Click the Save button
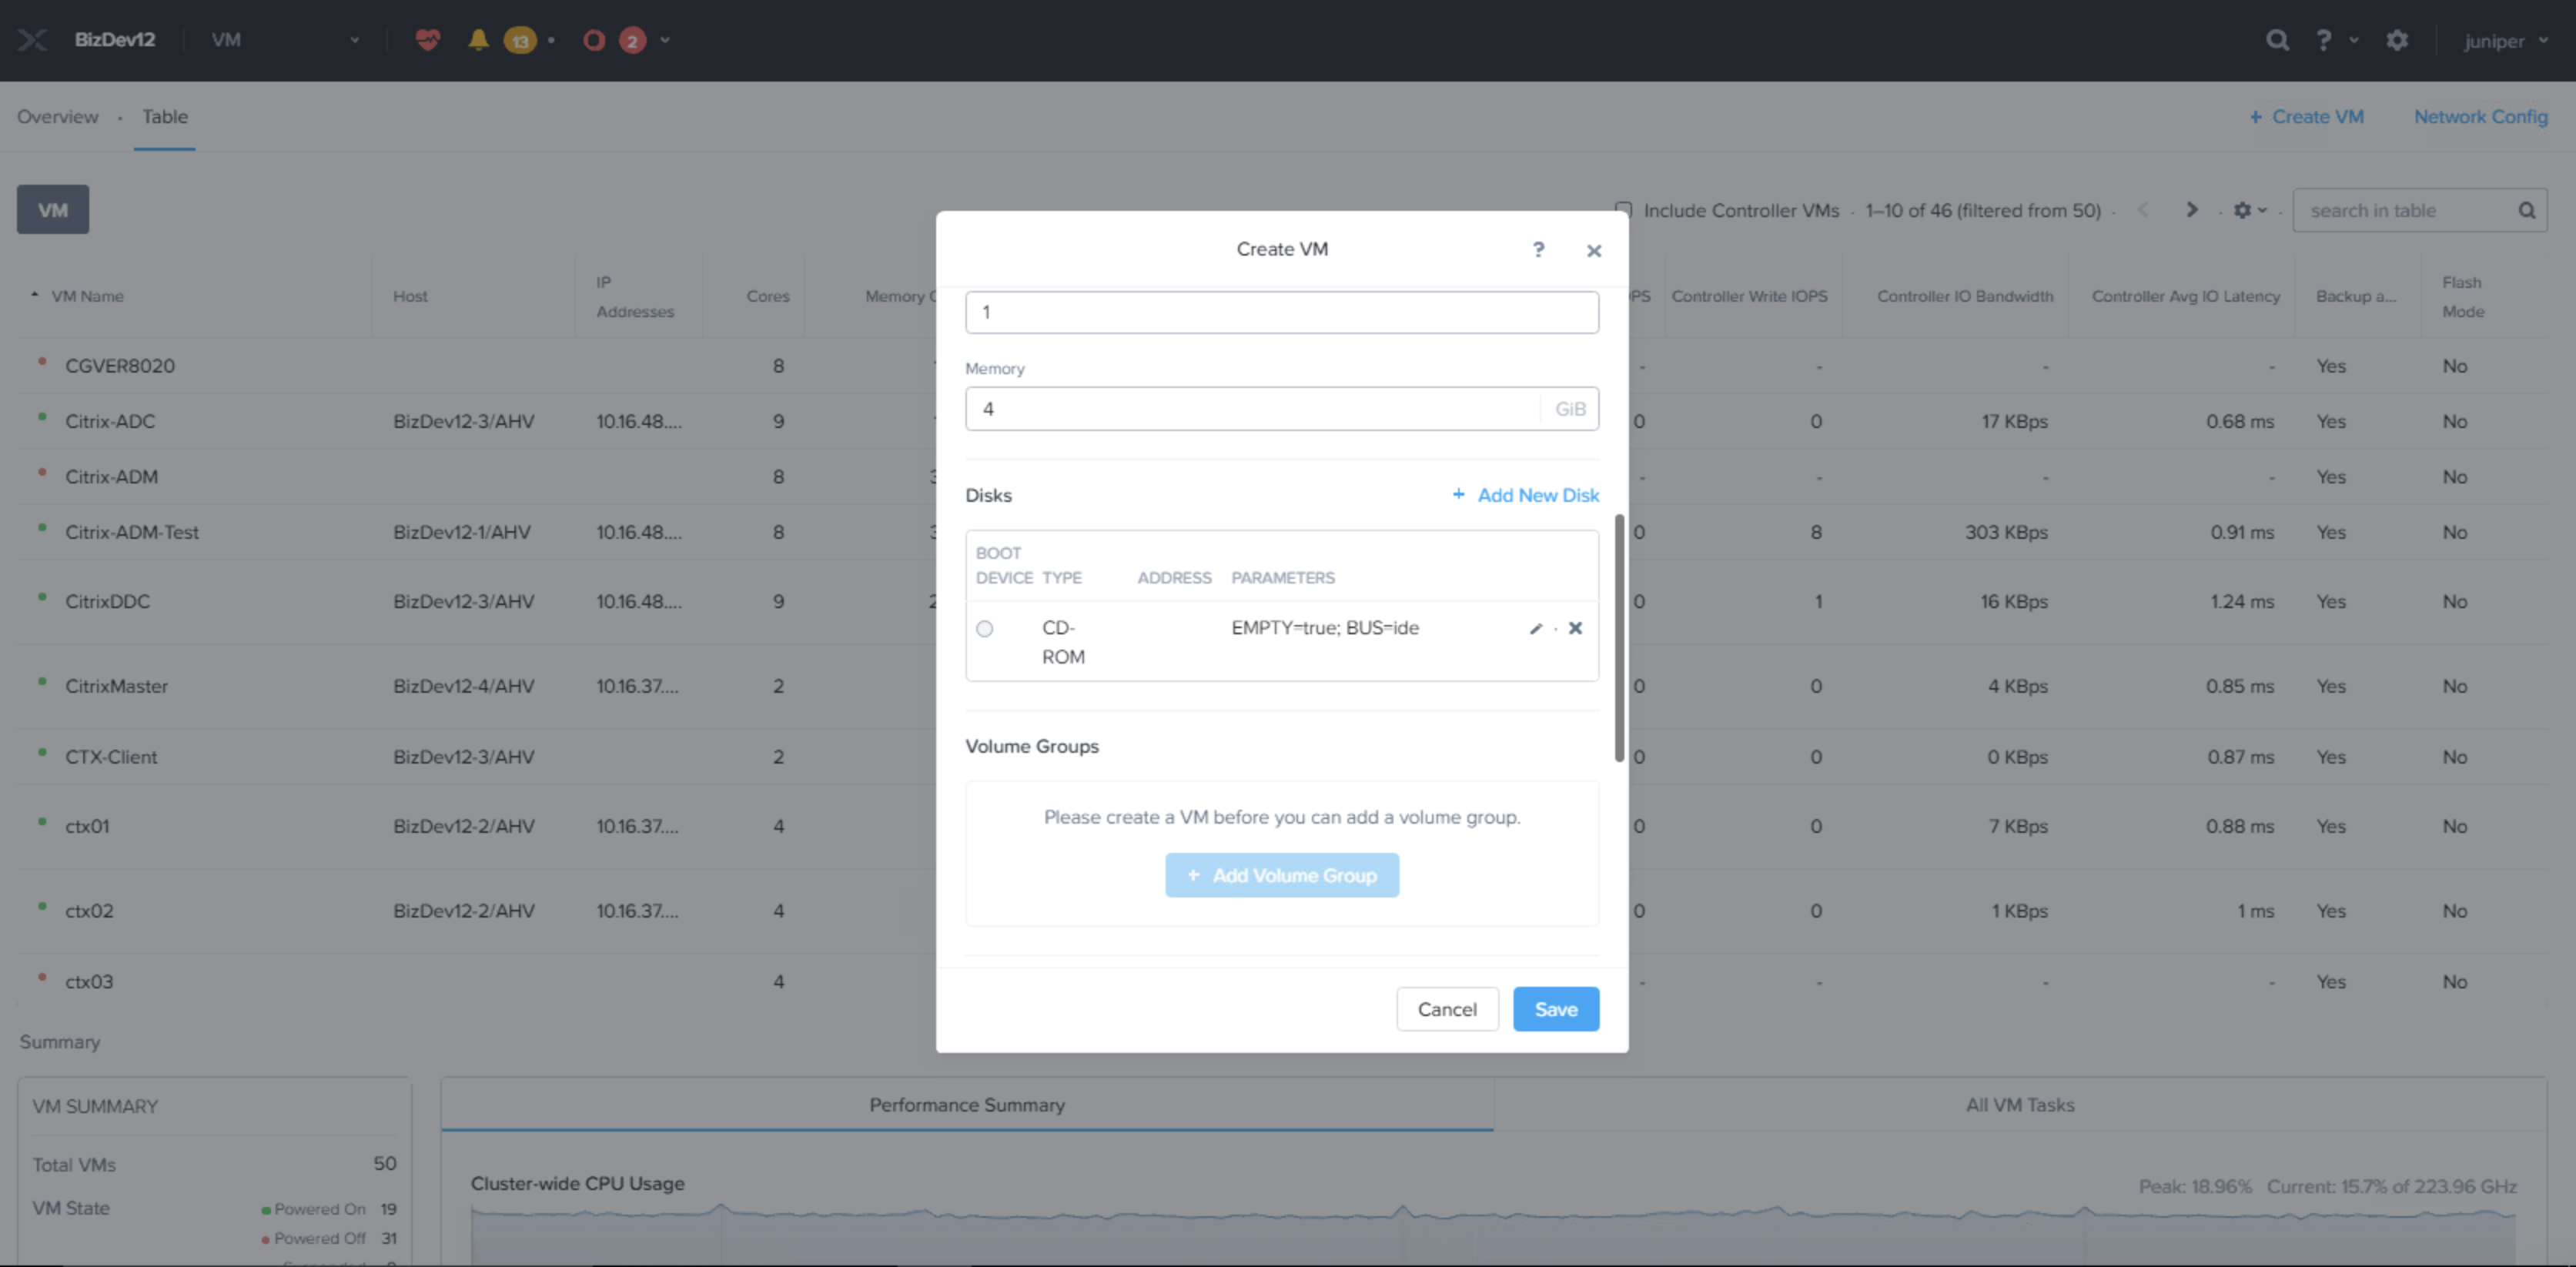The image size is (2576, 1267). pos(1555,1009)
